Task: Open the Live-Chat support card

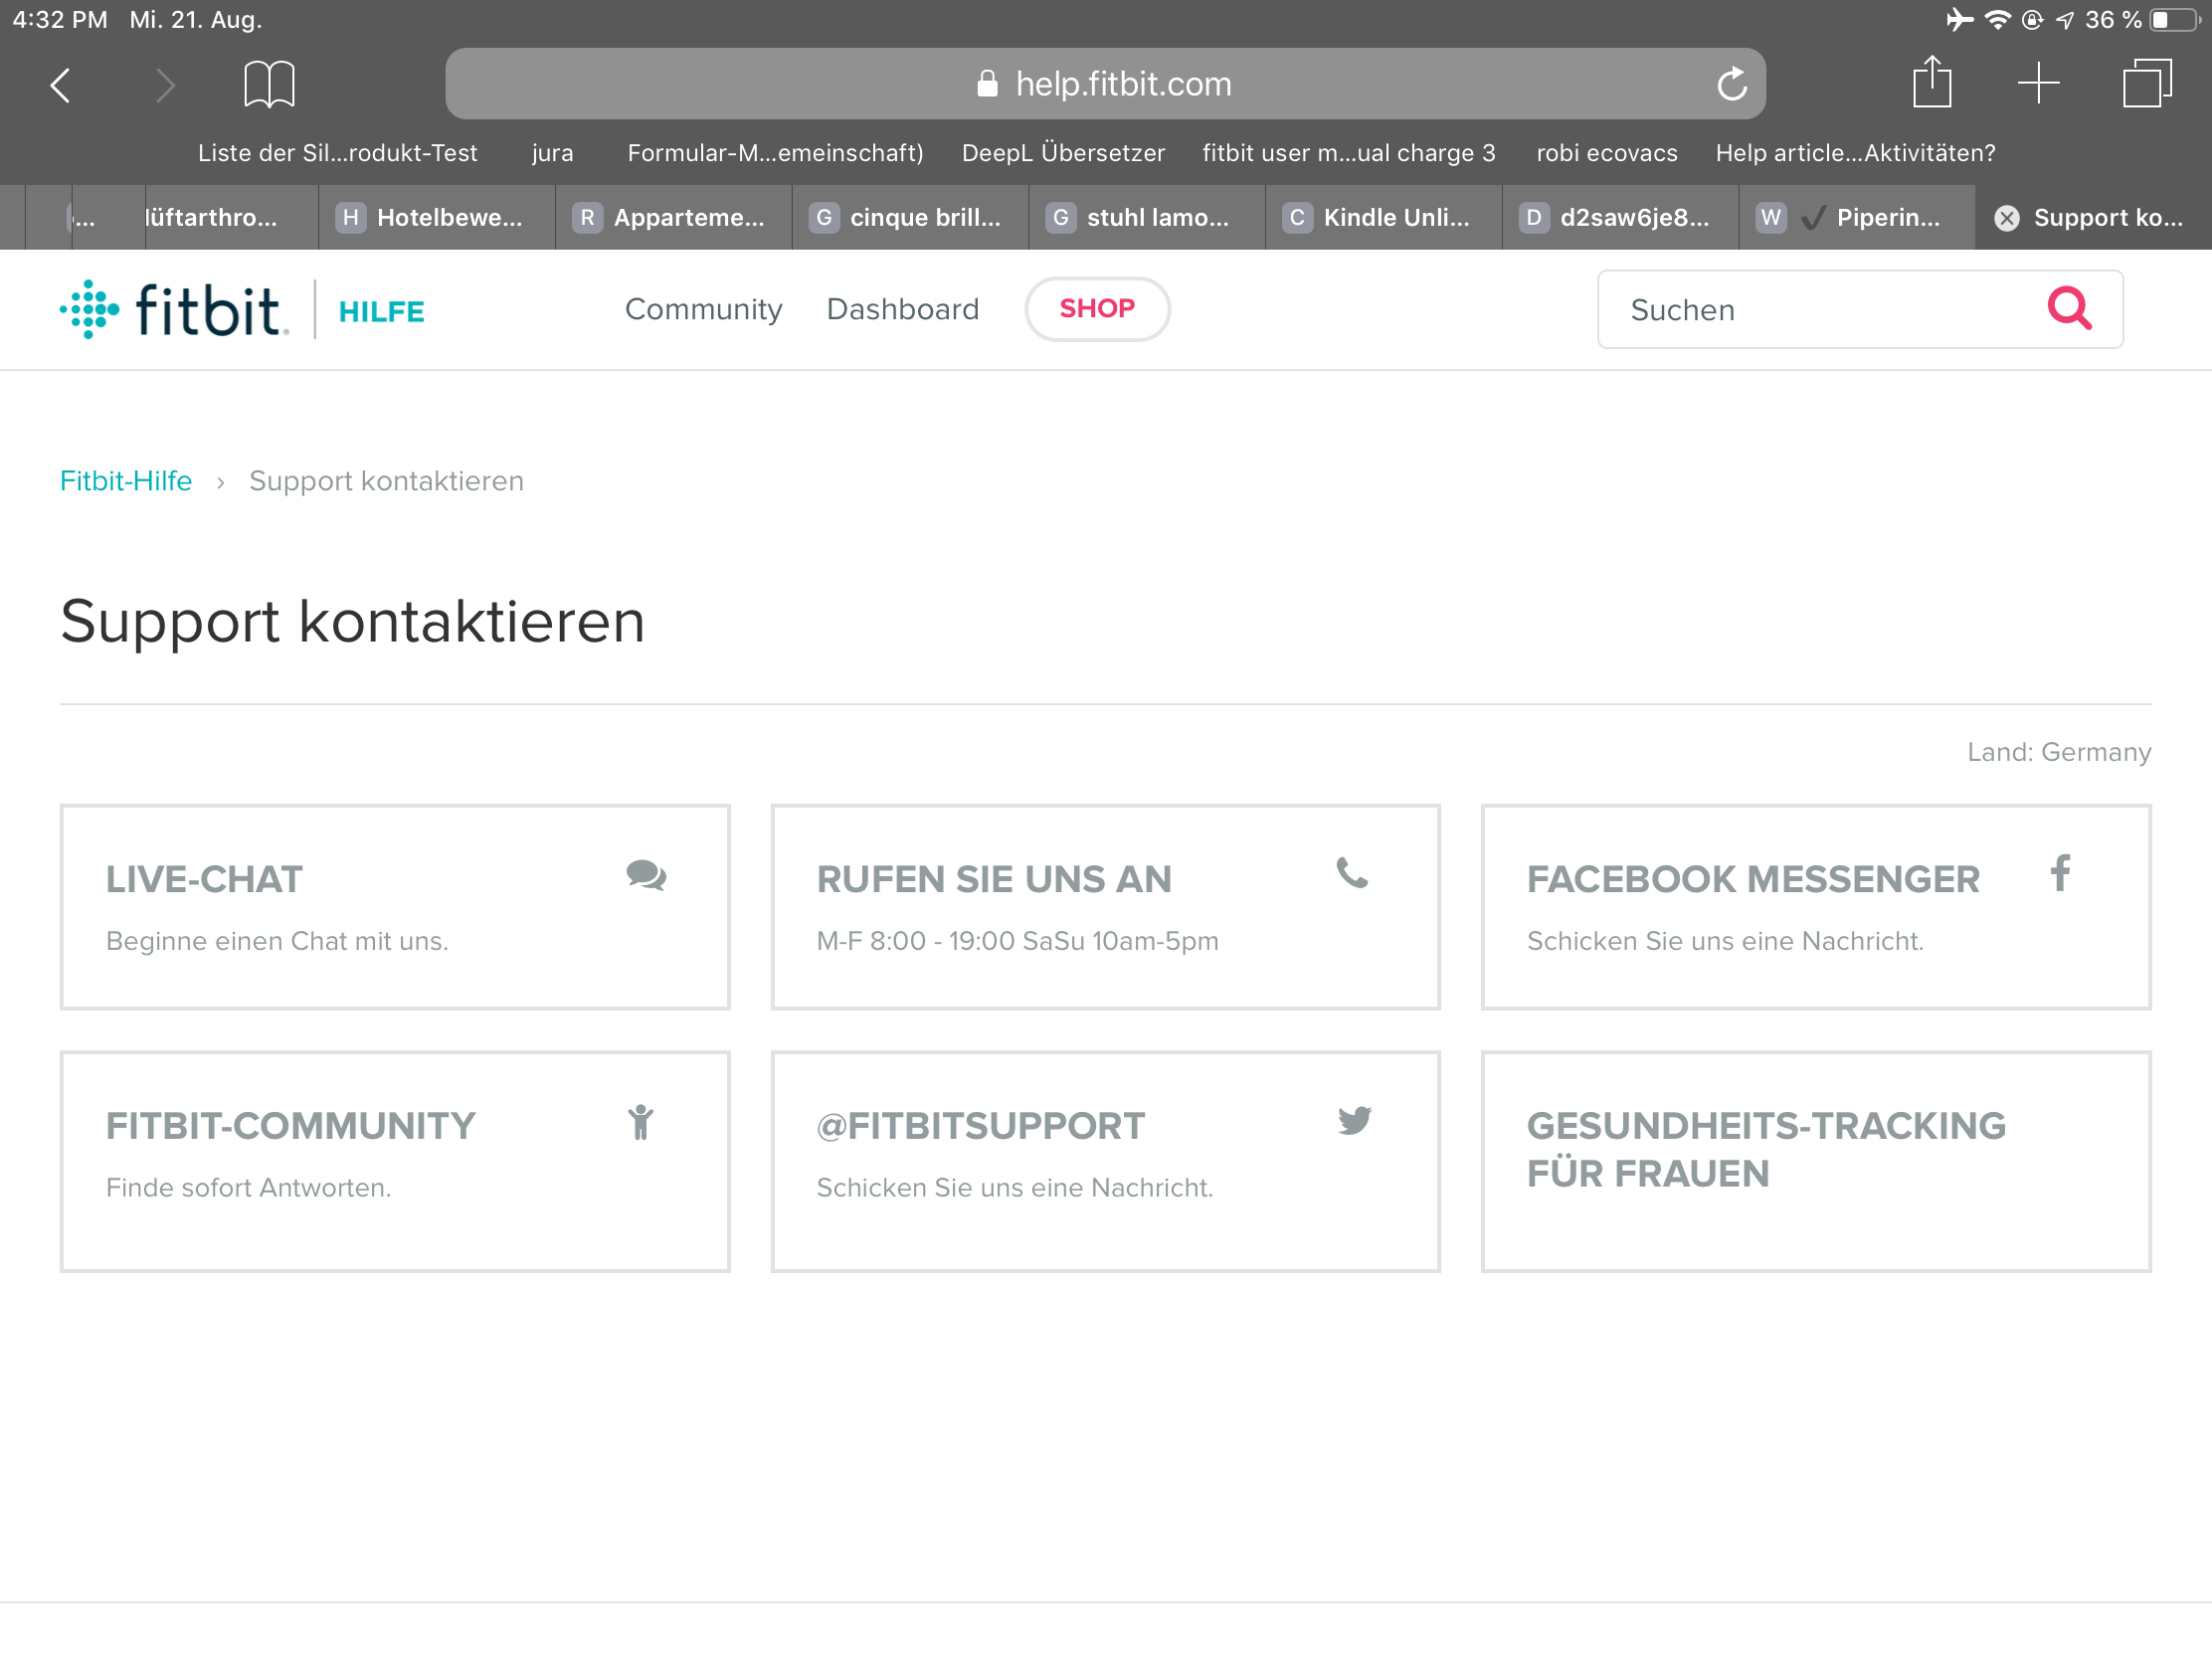Action: pos(395,907)
